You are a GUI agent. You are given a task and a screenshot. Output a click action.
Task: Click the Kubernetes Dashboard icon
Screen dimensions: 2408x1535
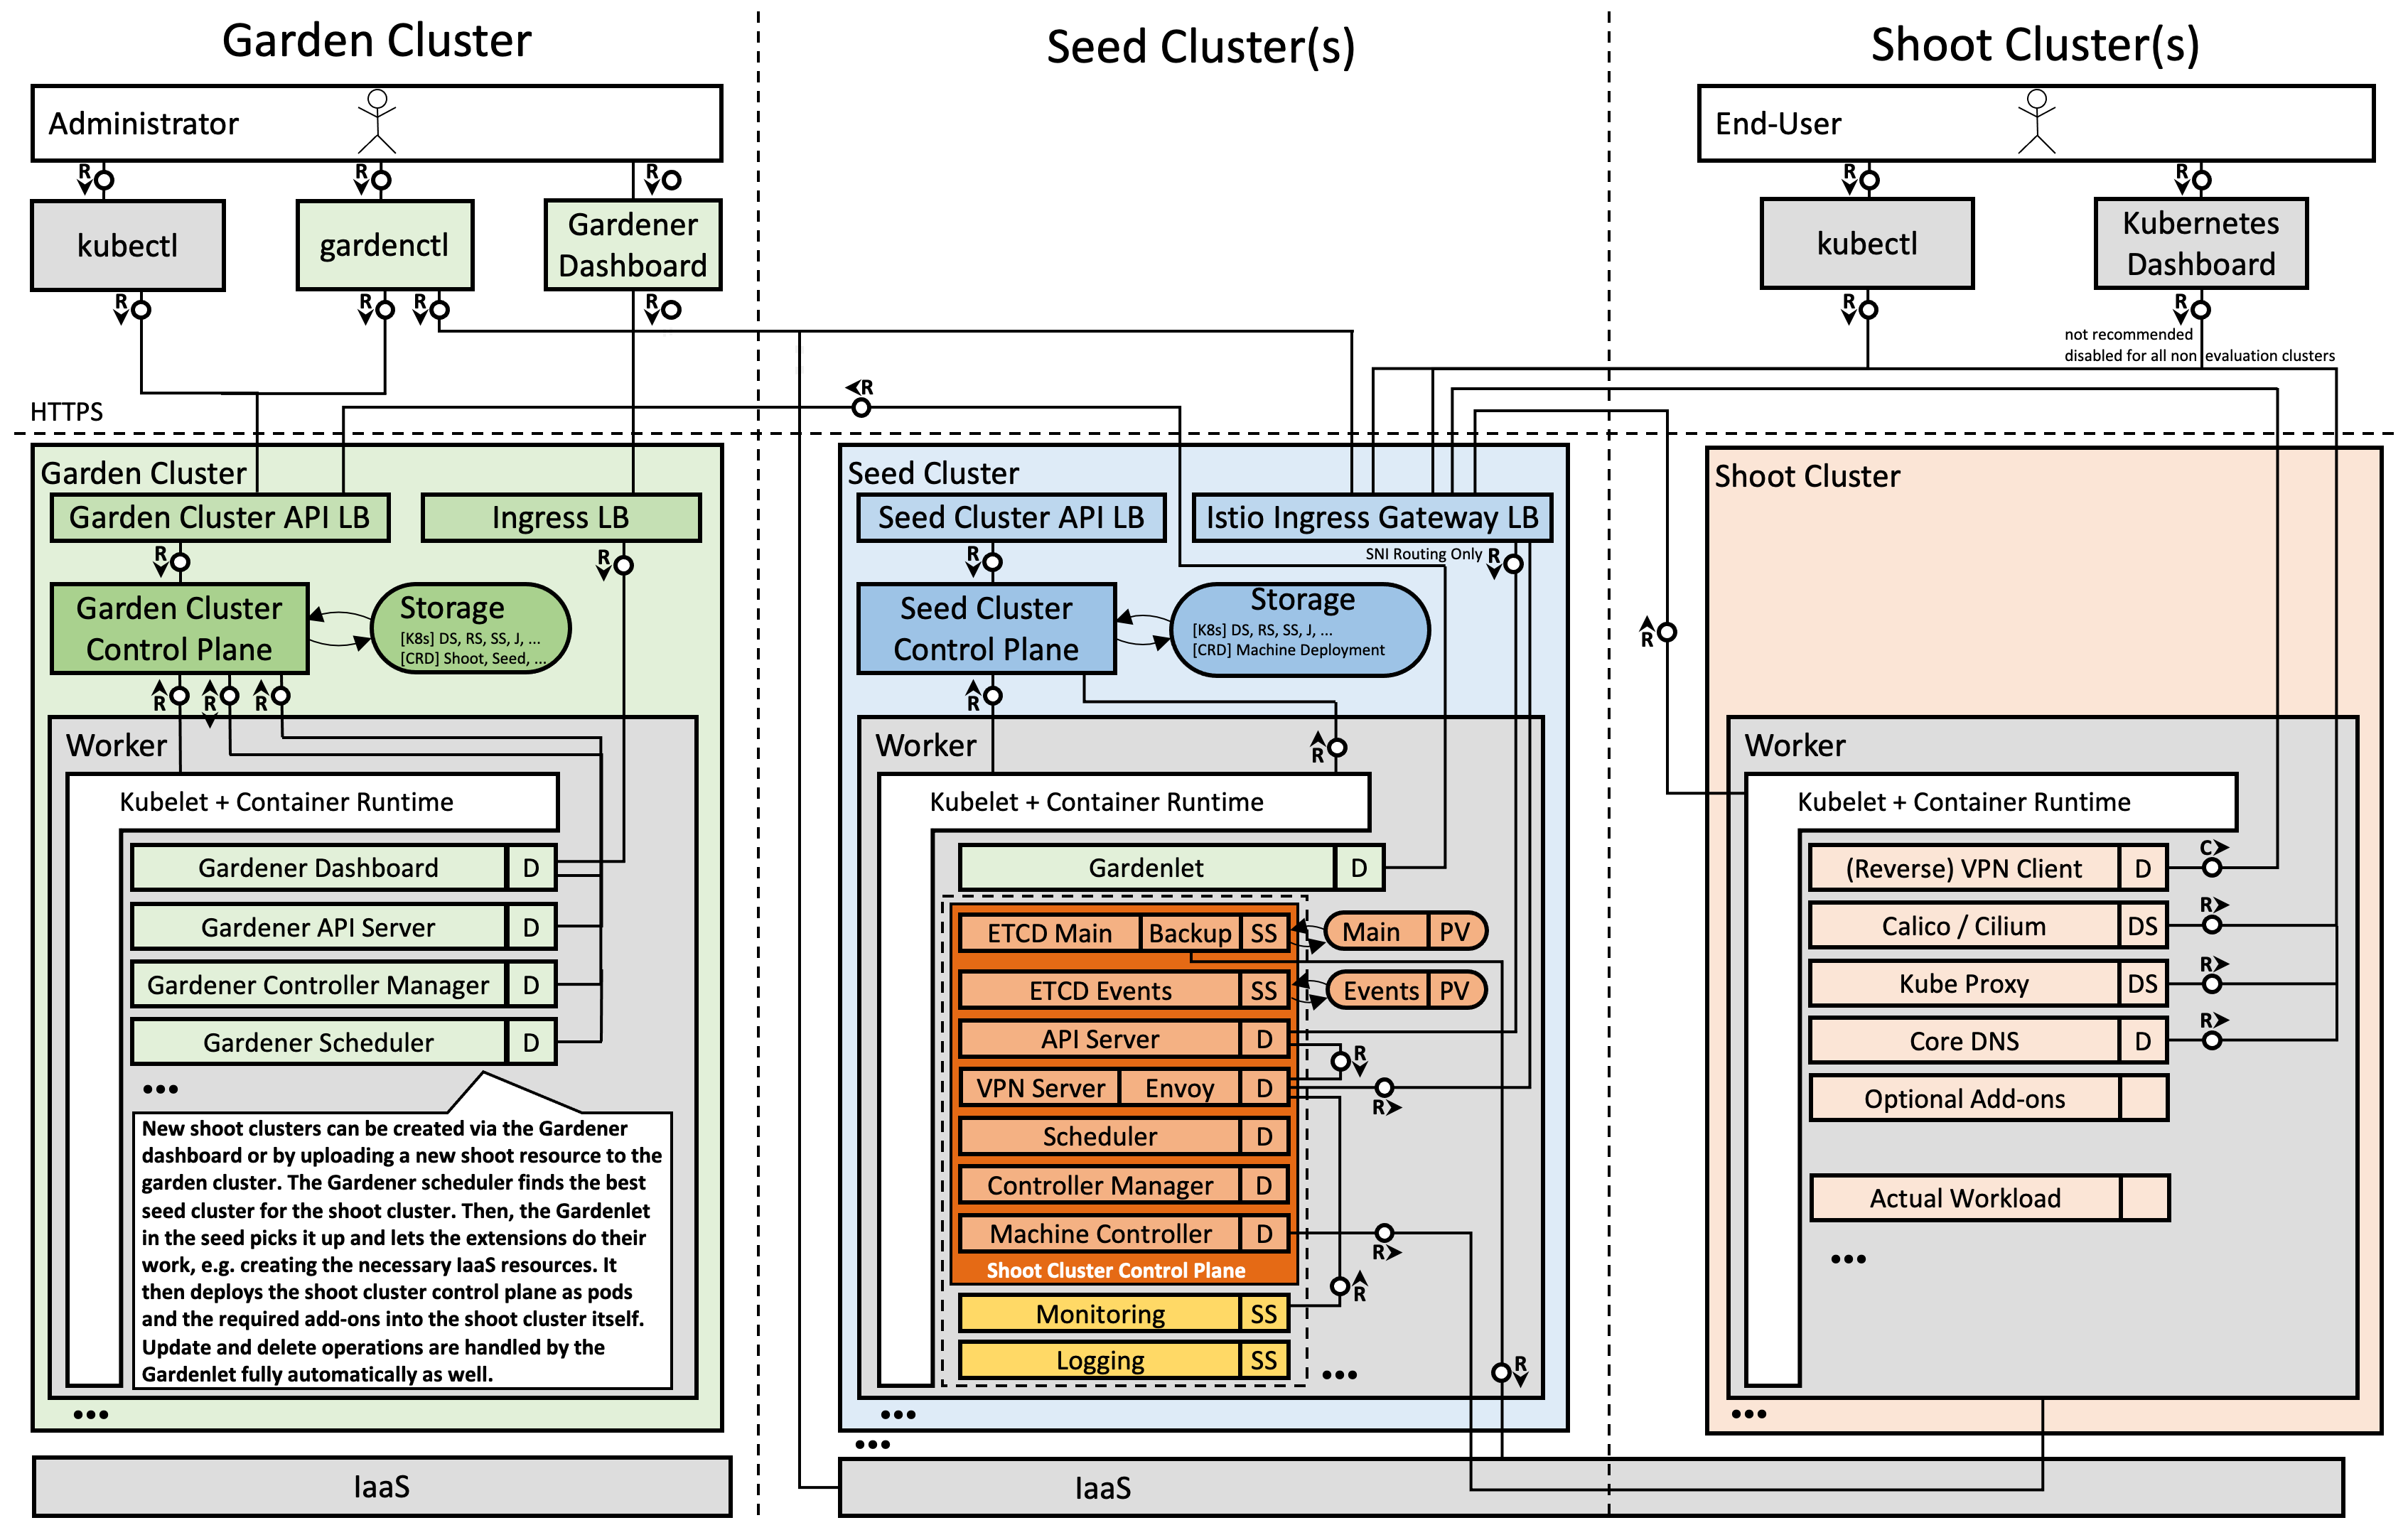coord(2200,243)
